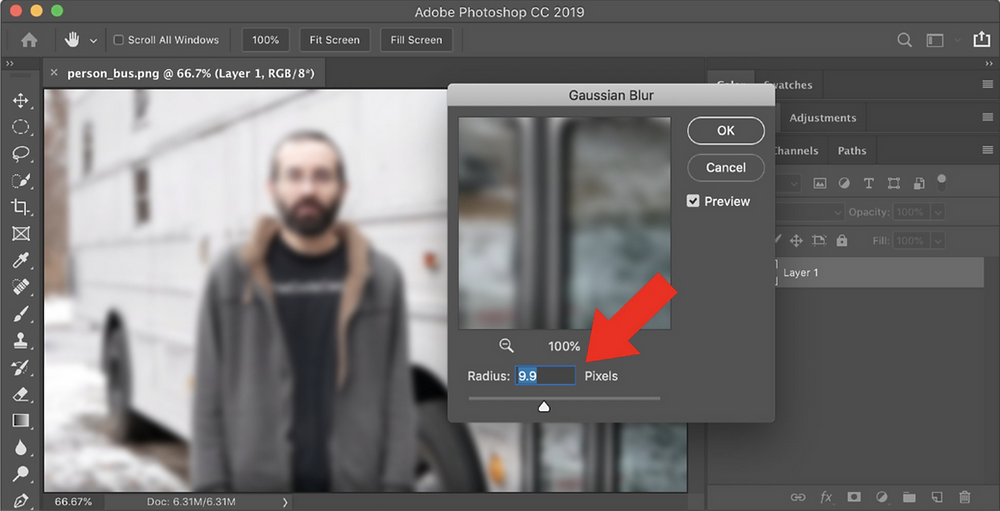1000x511 pixels.
Task: Click the Radius slider handle
Action: [544, 406]
